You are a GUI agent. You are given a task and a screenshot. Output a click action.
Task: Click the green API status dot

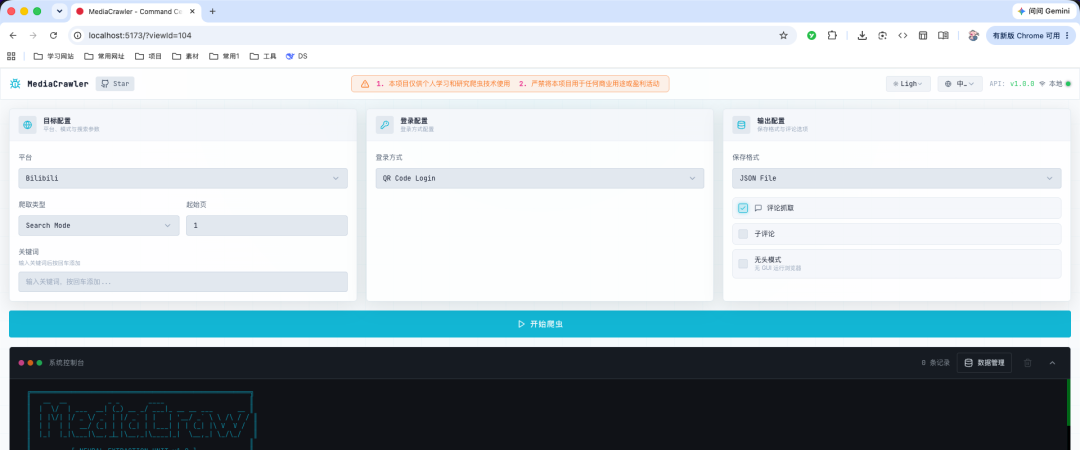(1068, 83)
